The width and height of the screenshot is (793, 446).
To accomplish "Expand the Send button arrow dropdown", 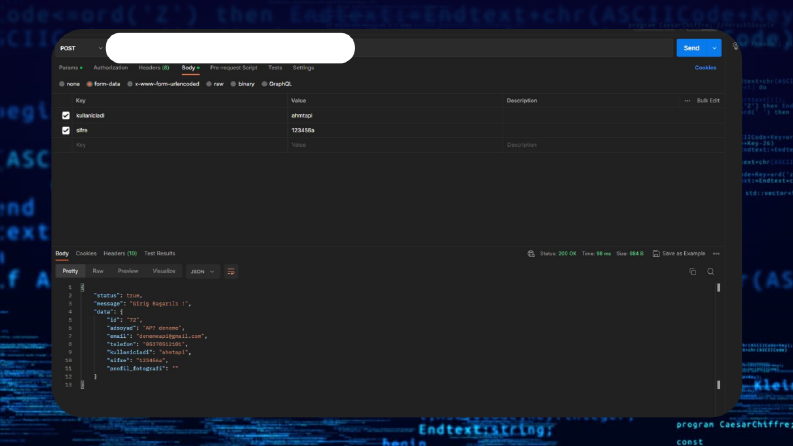I will pyautogui.click(x=714, y=48).
